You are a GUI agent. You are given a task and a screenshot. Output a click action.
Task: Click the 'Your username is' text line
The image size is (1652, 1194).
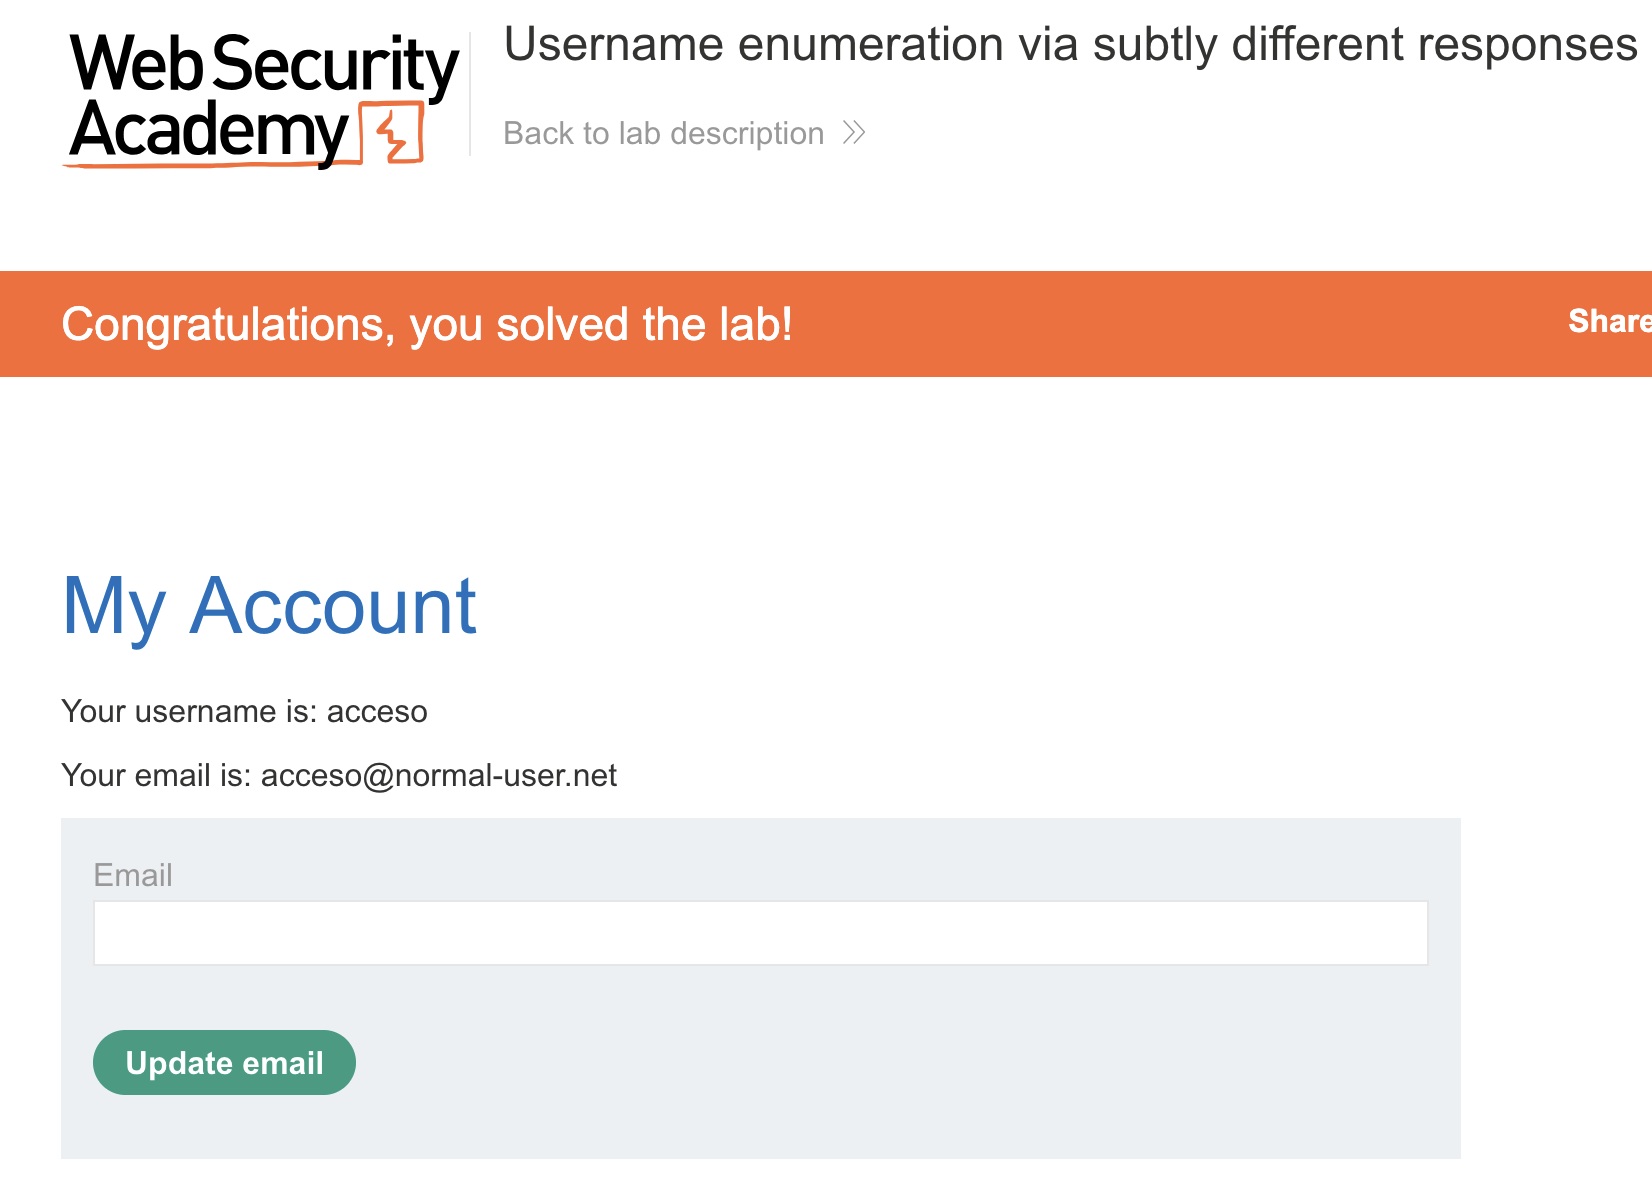coord(190,711)
